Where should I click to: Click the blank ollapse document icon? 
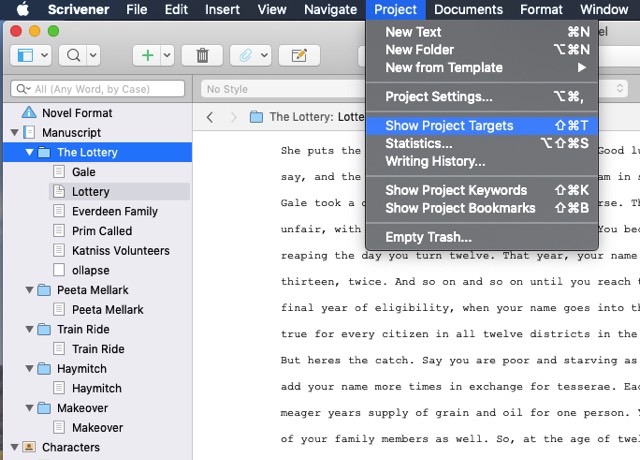[x=59, y=270]
